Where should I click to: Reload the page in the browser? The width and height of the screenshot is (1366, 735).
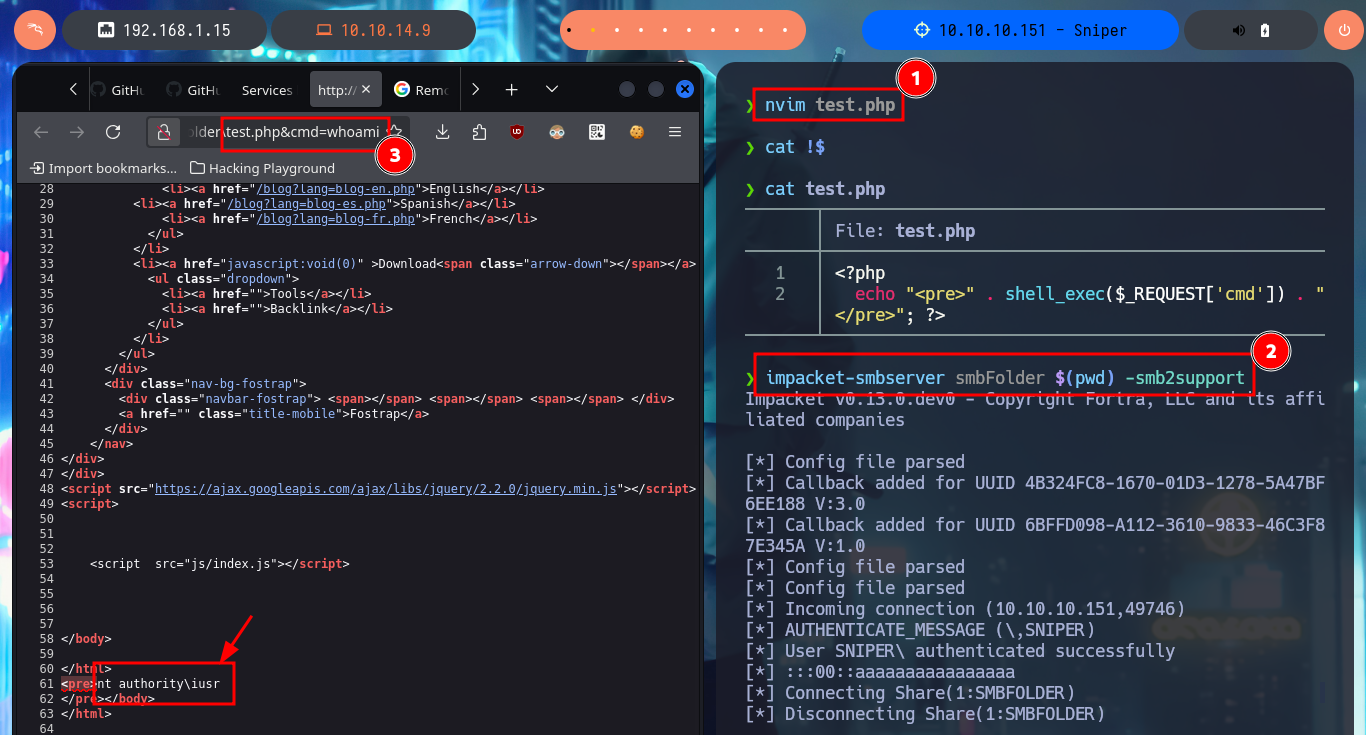113,132
